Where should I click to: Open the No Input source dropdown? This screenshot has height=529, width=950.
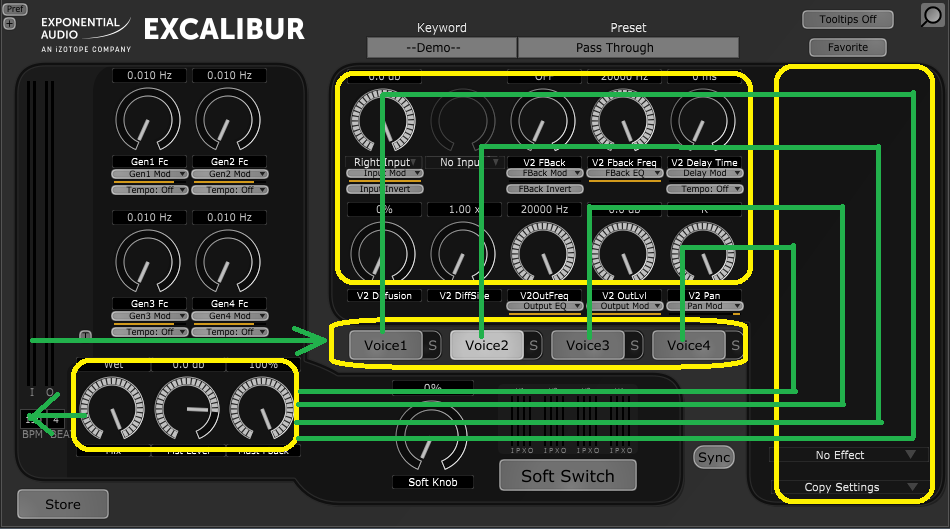point(464,162)
